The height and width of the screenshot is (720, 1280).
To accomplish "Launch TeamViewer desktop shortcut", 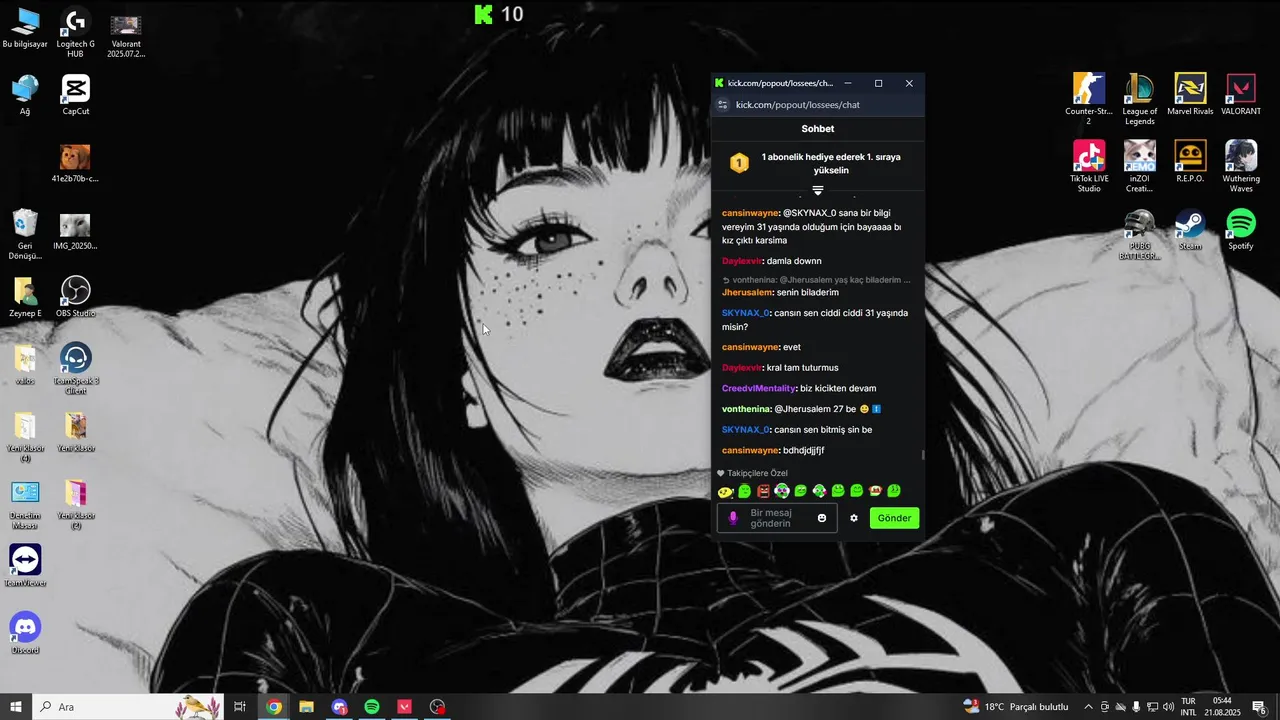I will pyautogui.click(x=25, y=566).
